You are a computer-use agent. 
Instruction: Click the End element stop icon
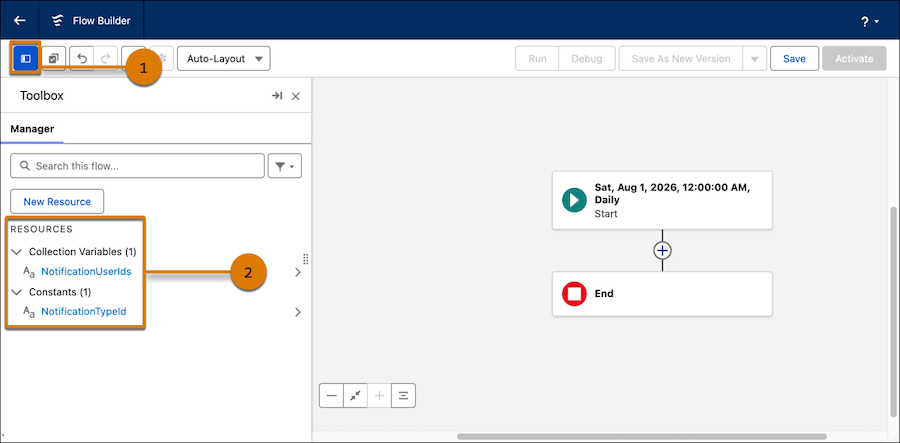click(x=574, y=294)
